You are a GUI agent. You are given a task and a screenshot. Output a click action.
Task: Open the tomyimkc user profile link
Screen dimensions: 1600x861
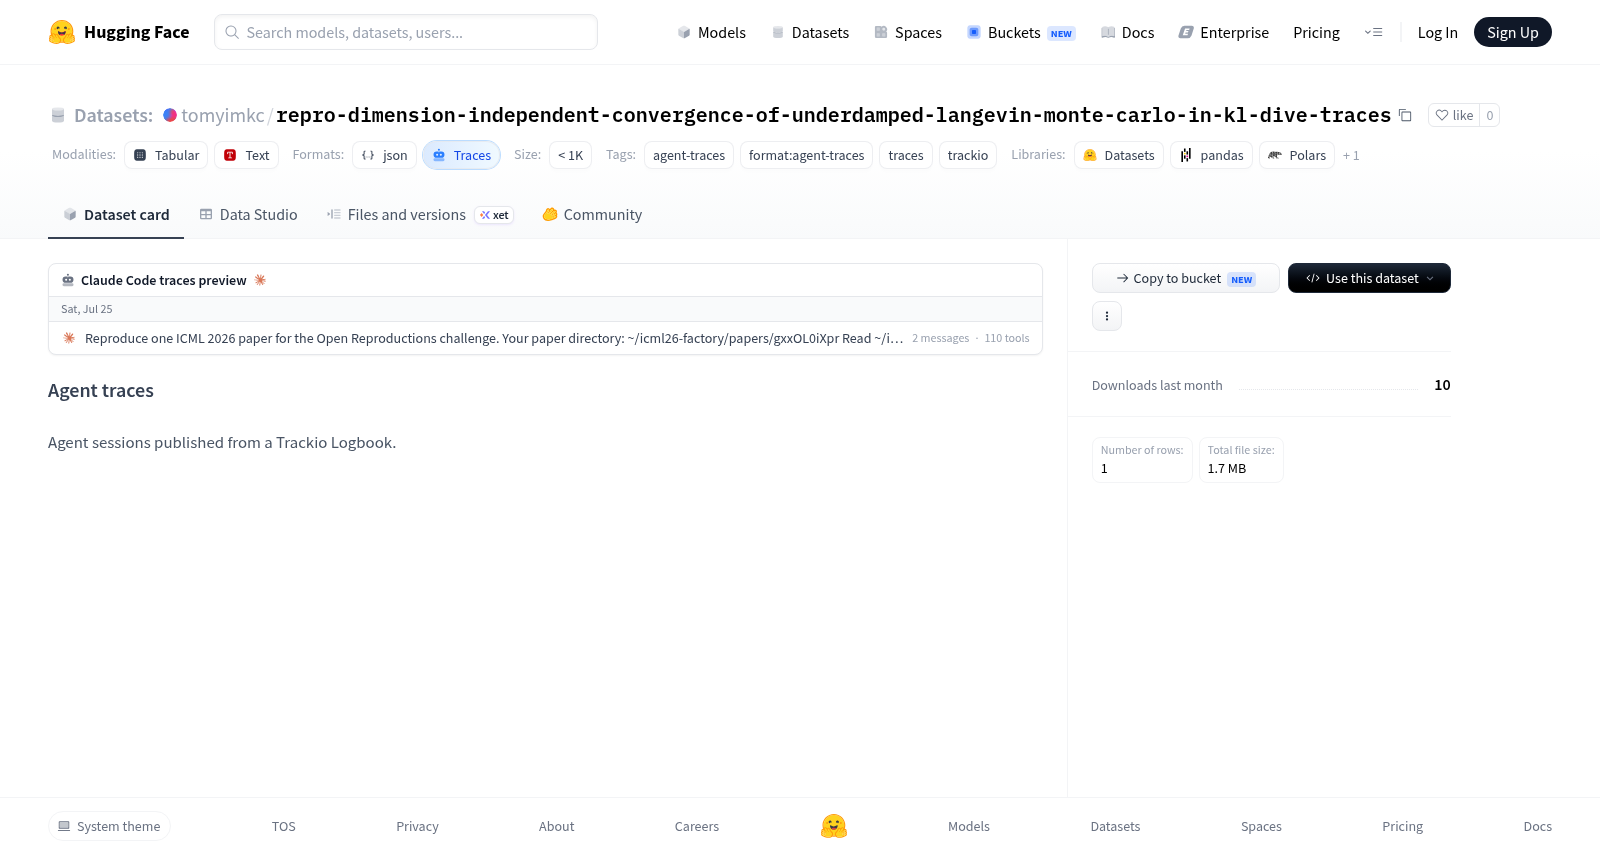tap(223, 115)
